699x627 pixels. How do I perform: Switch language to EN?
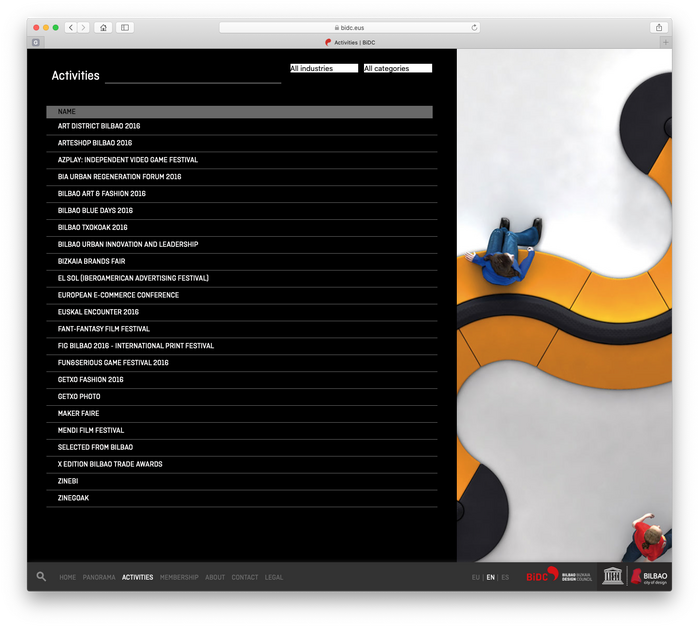tap(490, 577)
